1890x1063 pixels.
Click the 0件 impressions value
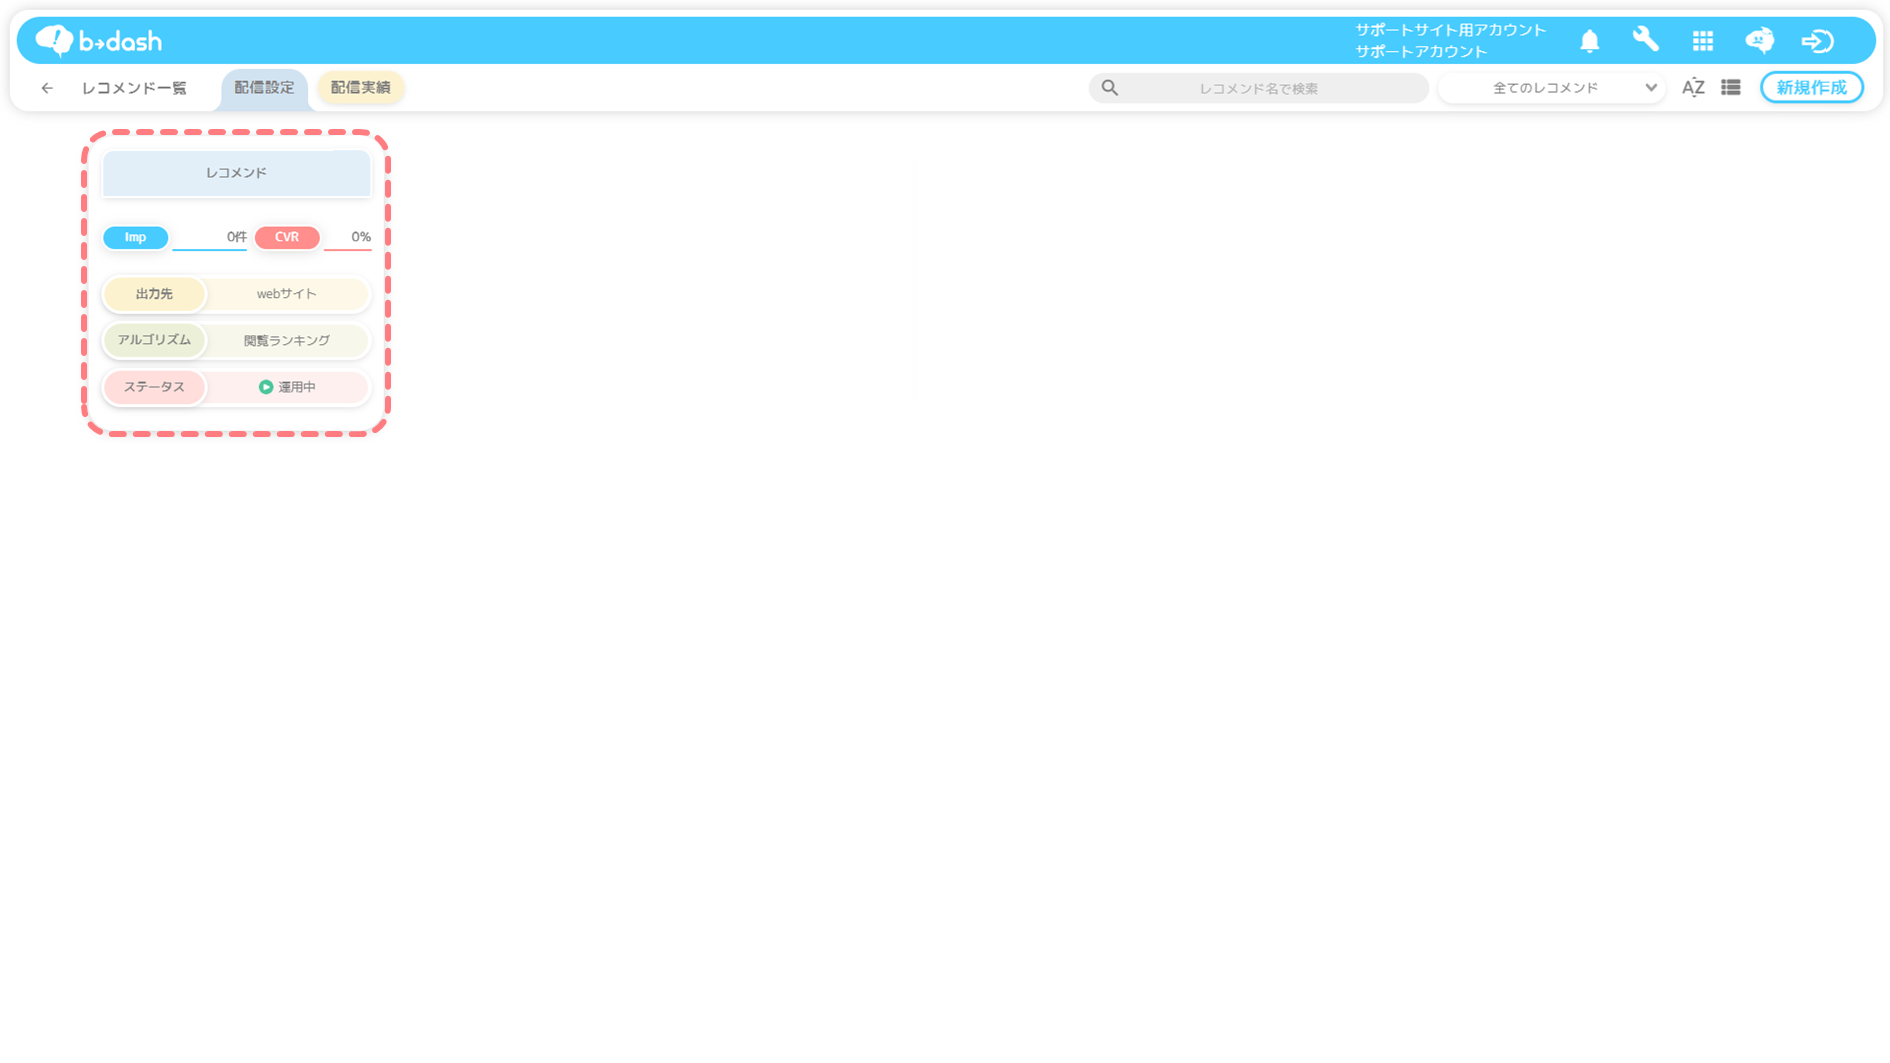click(236, 237)
